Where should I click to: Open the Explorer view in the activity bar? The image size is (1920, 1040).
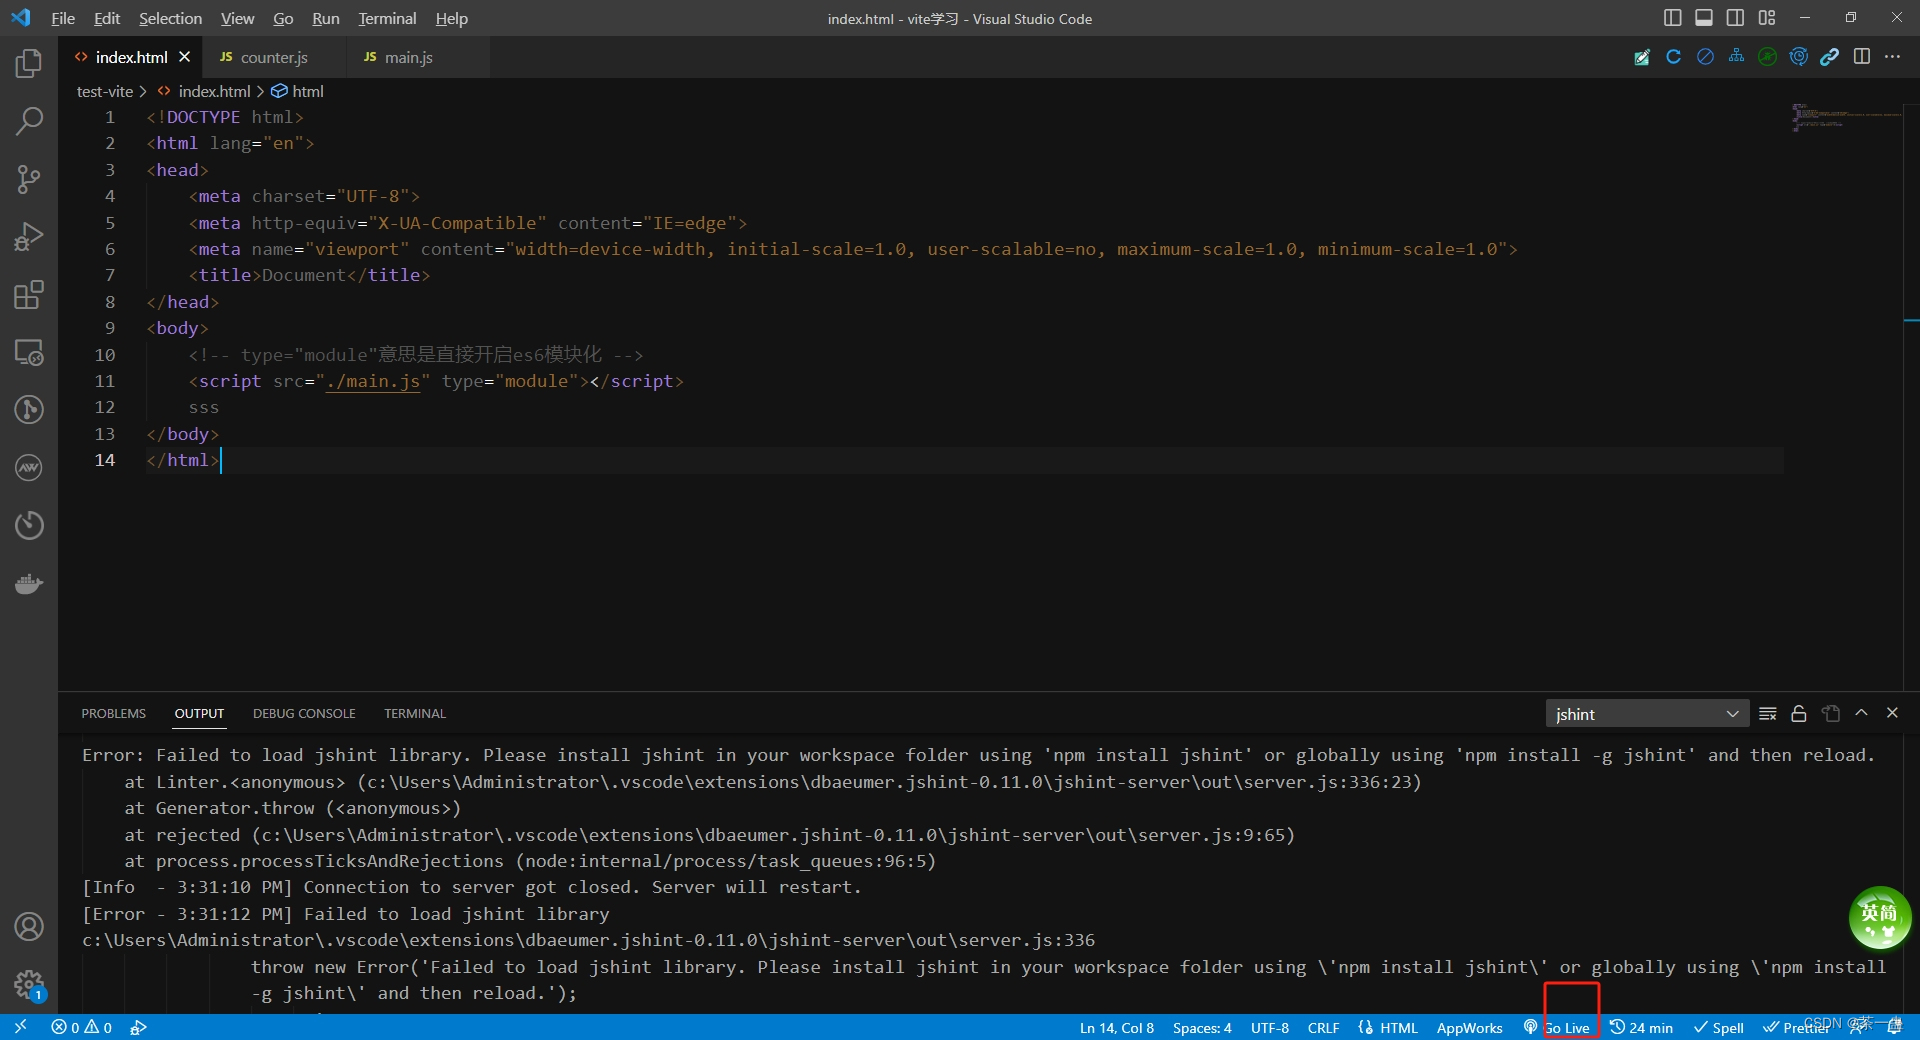pos(29,63)
